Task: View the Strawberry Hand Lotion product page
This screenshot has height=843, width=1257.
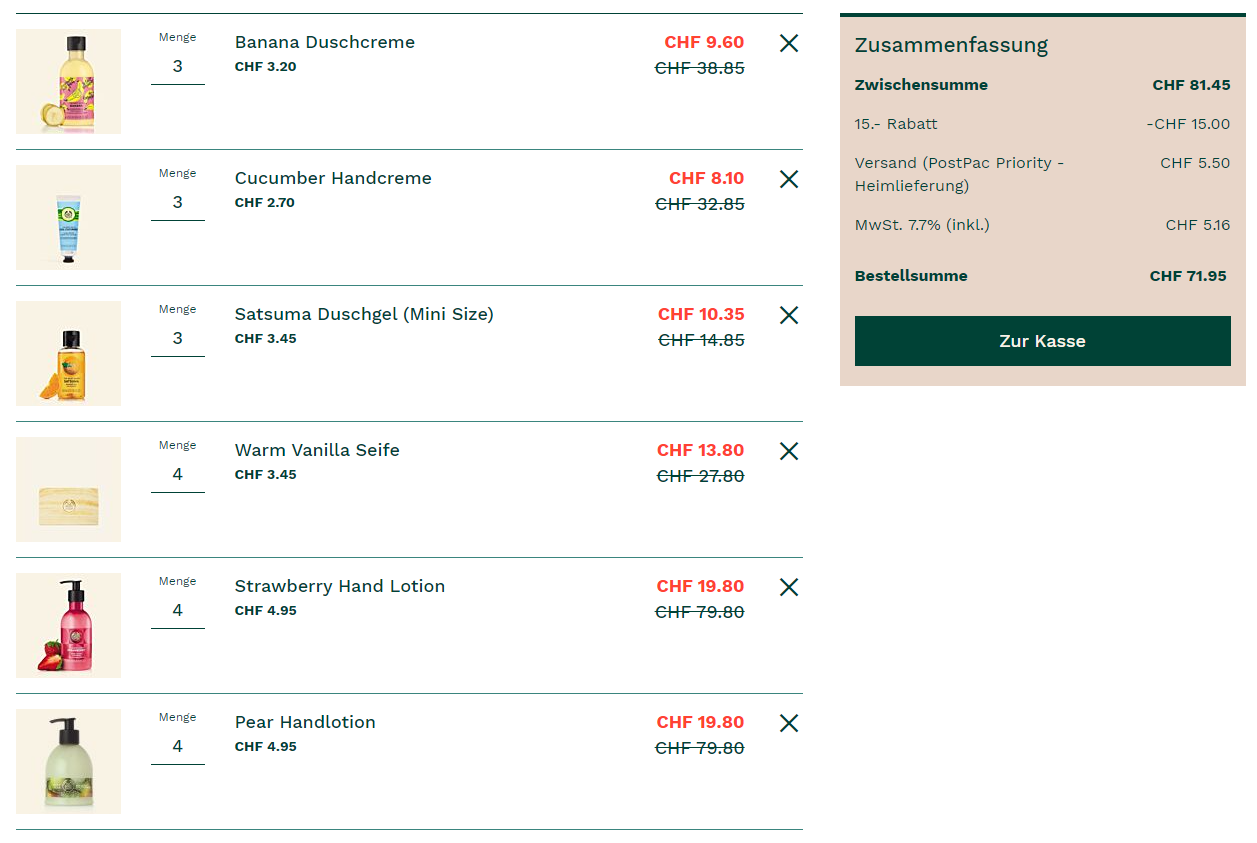Action: (x=340, y=586)
